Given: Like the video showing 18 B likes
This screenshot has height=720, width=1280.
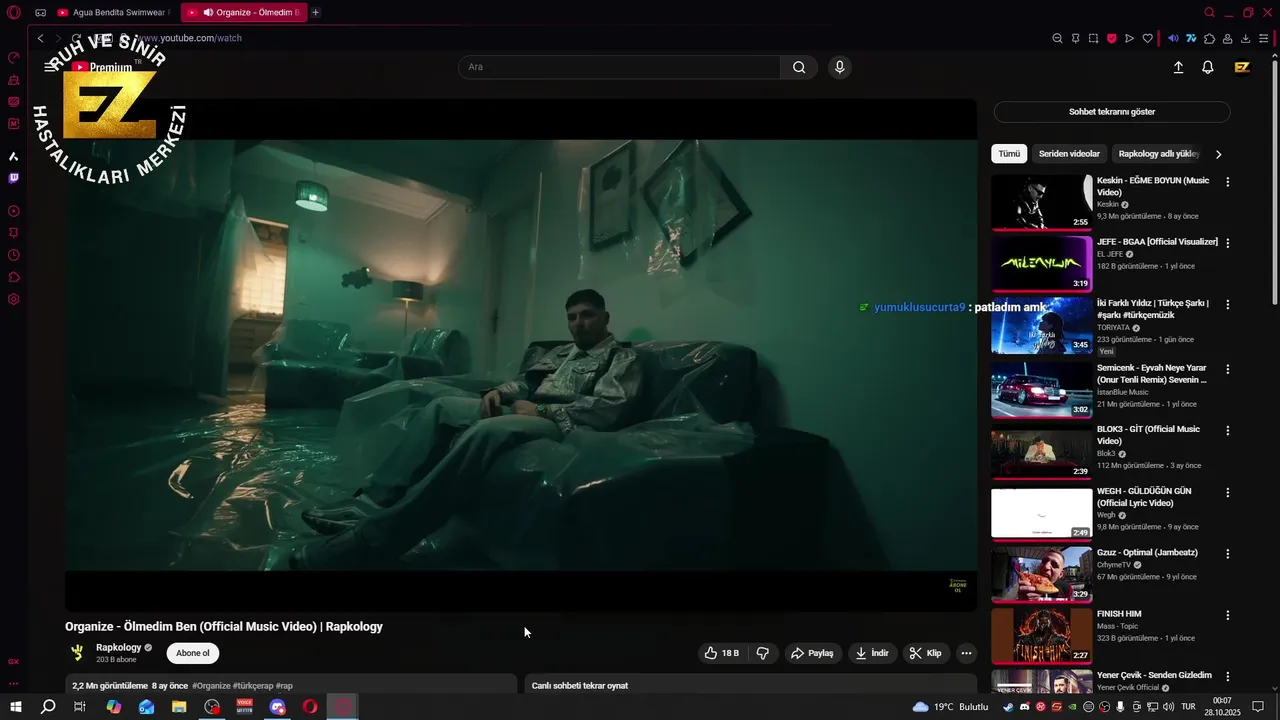Looking at the screenshot, I should click(721, 653).
